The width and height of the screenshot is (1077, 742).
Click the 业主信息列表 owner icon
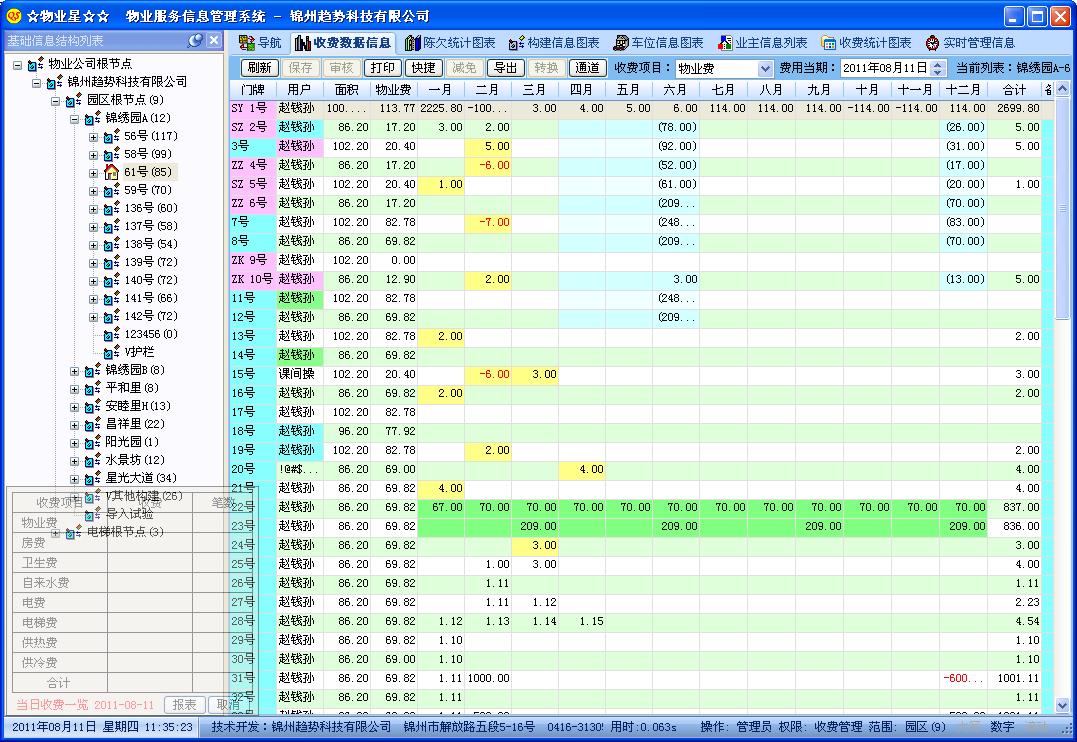pyautogui.click(x=725, y=43)
